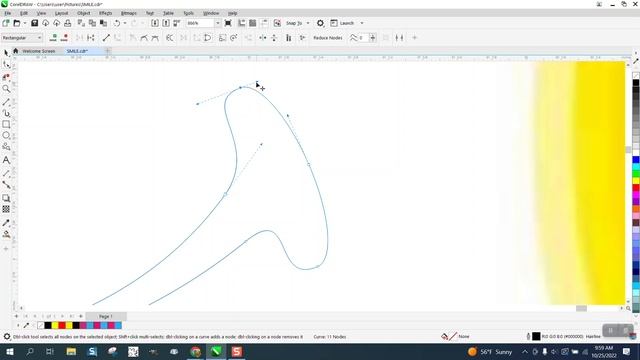Click the Export icon
Image resolution: width=640 pixels, height=360 pixels.
click(x=166, y=23)
